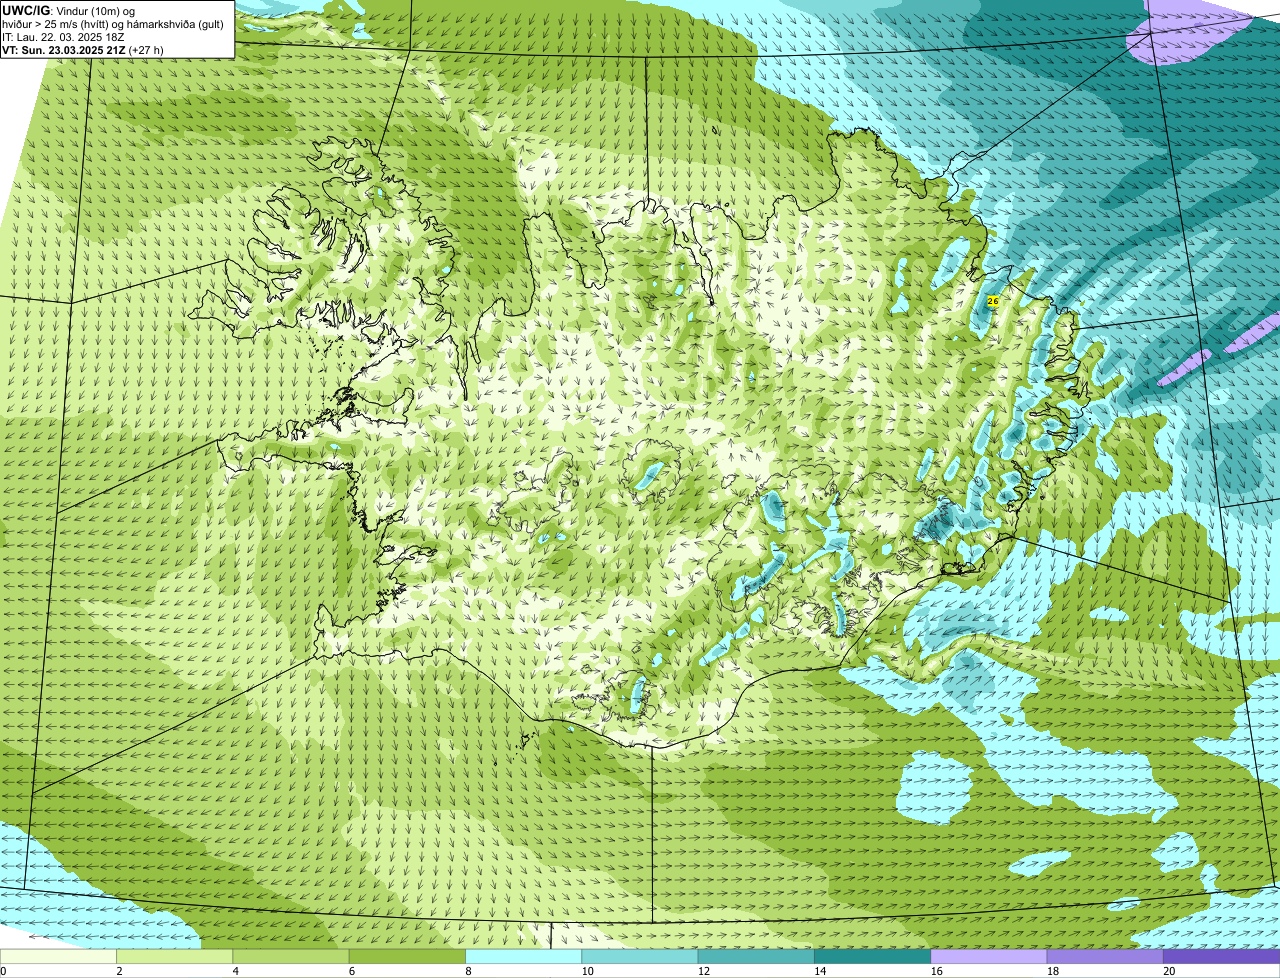Pick the 2–4 m/s light green color bar segment
The image size is (1280, 978).
(x=174, y=957)
